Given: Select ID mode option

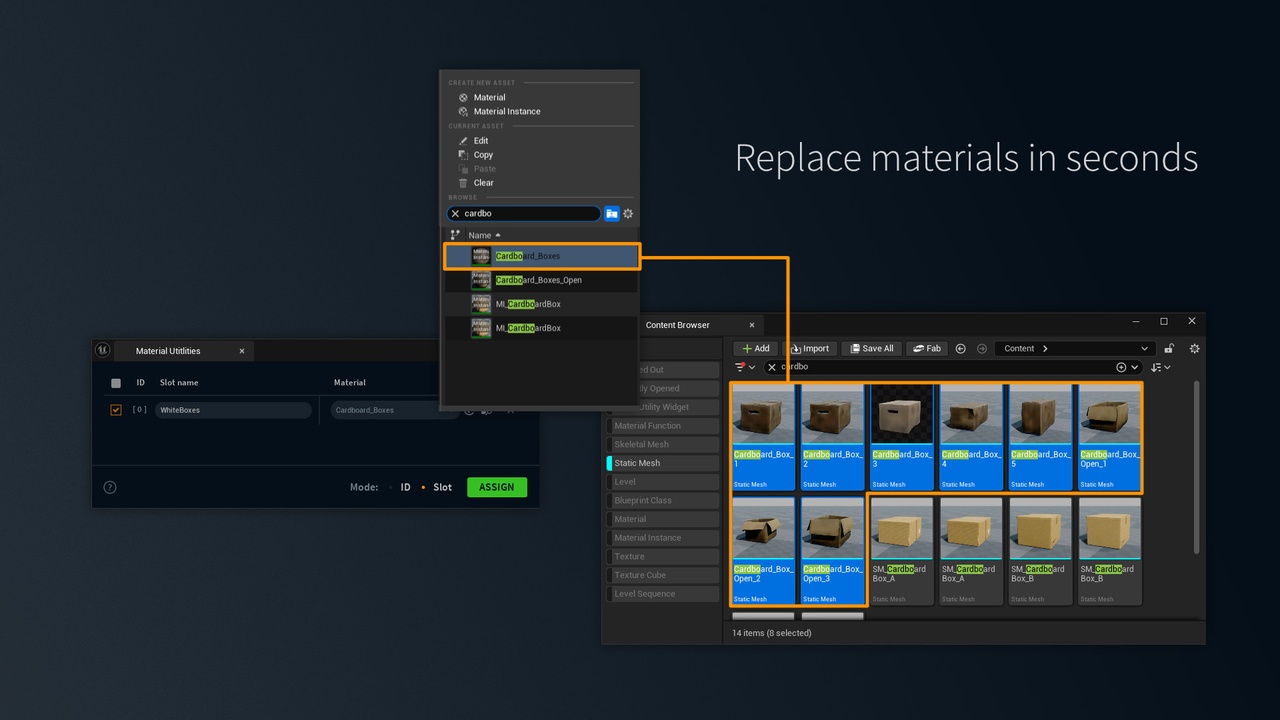Looking at the screenshot, I should (405, 487).
